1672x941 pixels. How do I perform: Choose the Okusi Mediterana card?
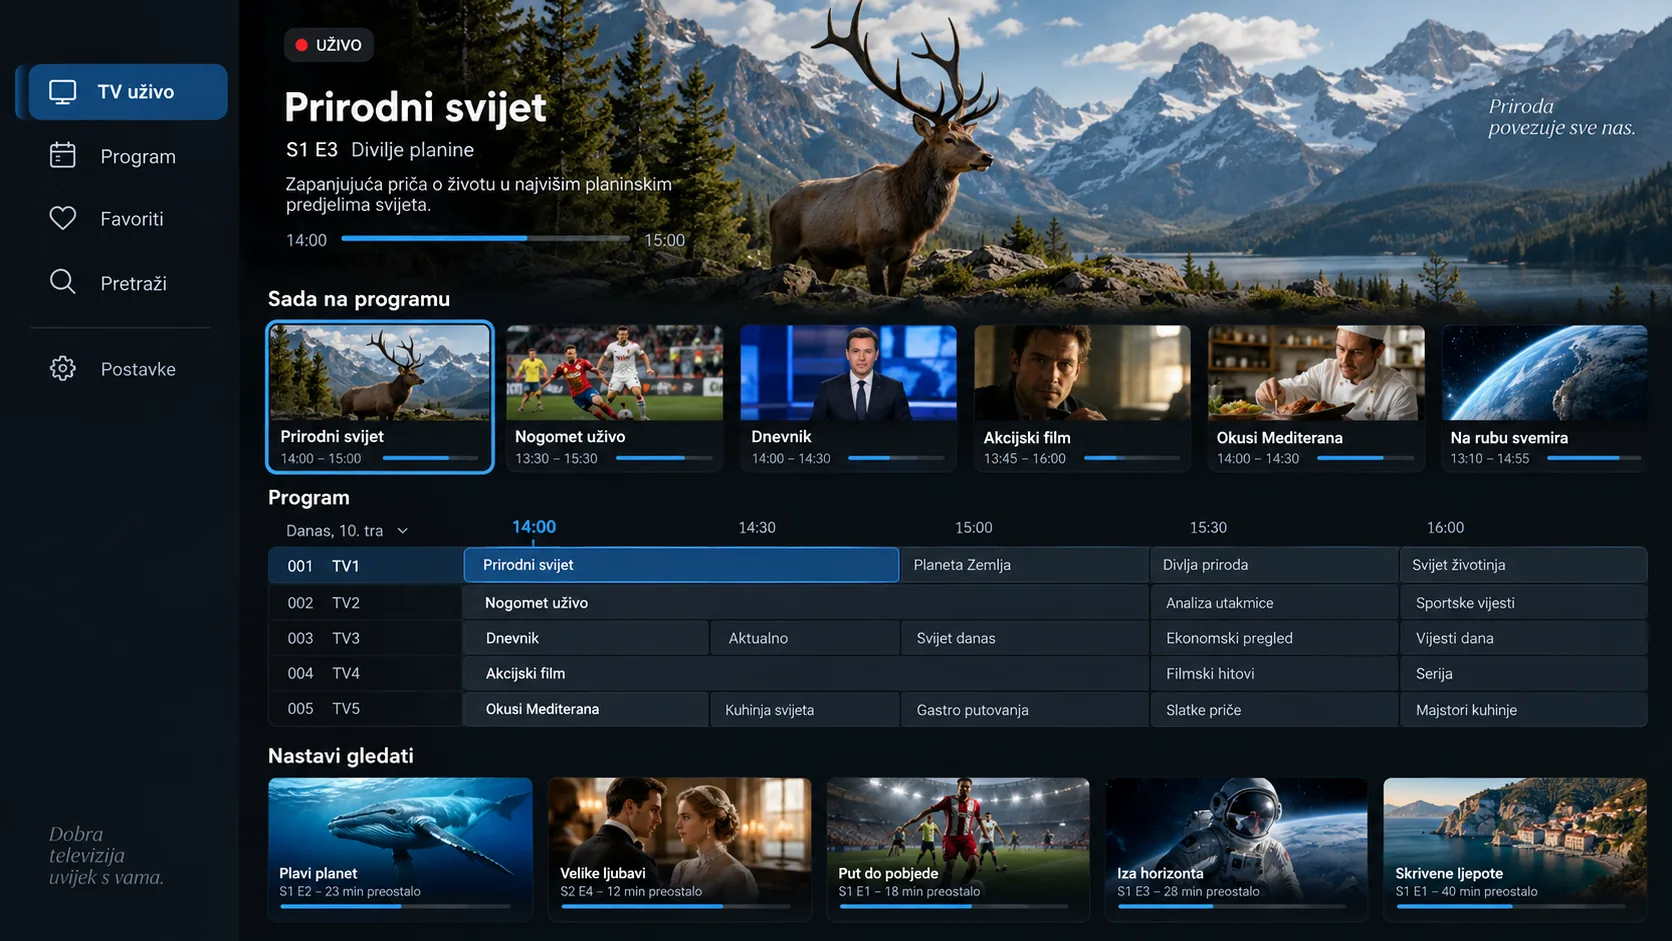coord(1316,397)
